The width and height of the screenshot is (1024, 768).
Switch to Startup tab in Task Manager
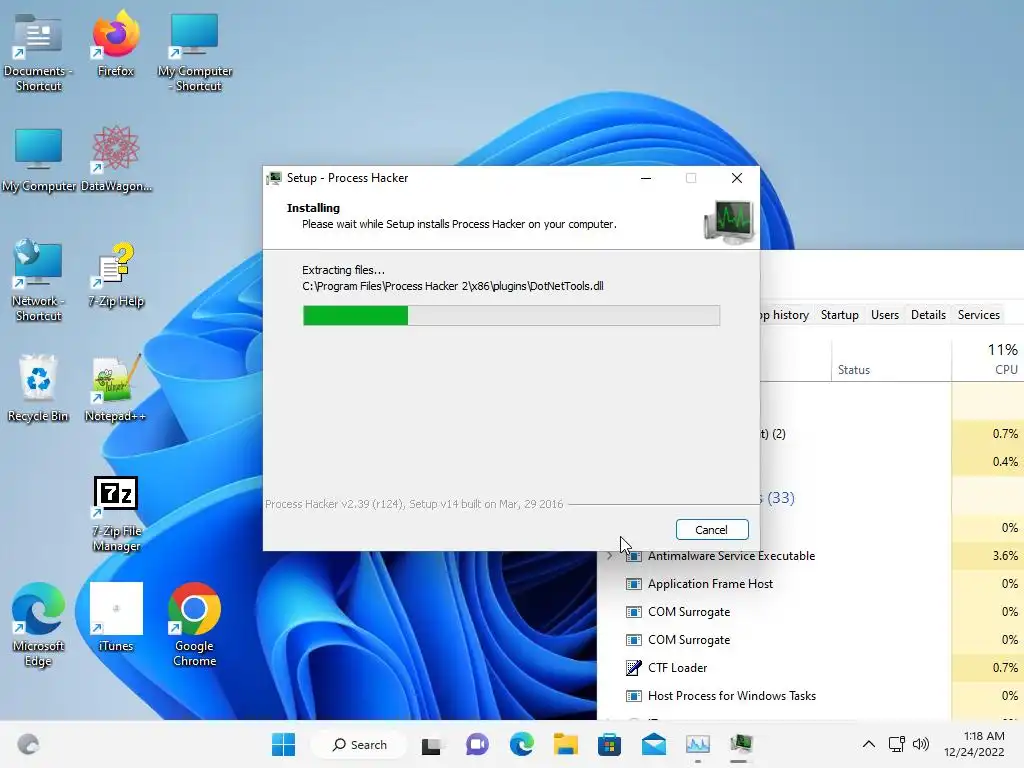840,315
